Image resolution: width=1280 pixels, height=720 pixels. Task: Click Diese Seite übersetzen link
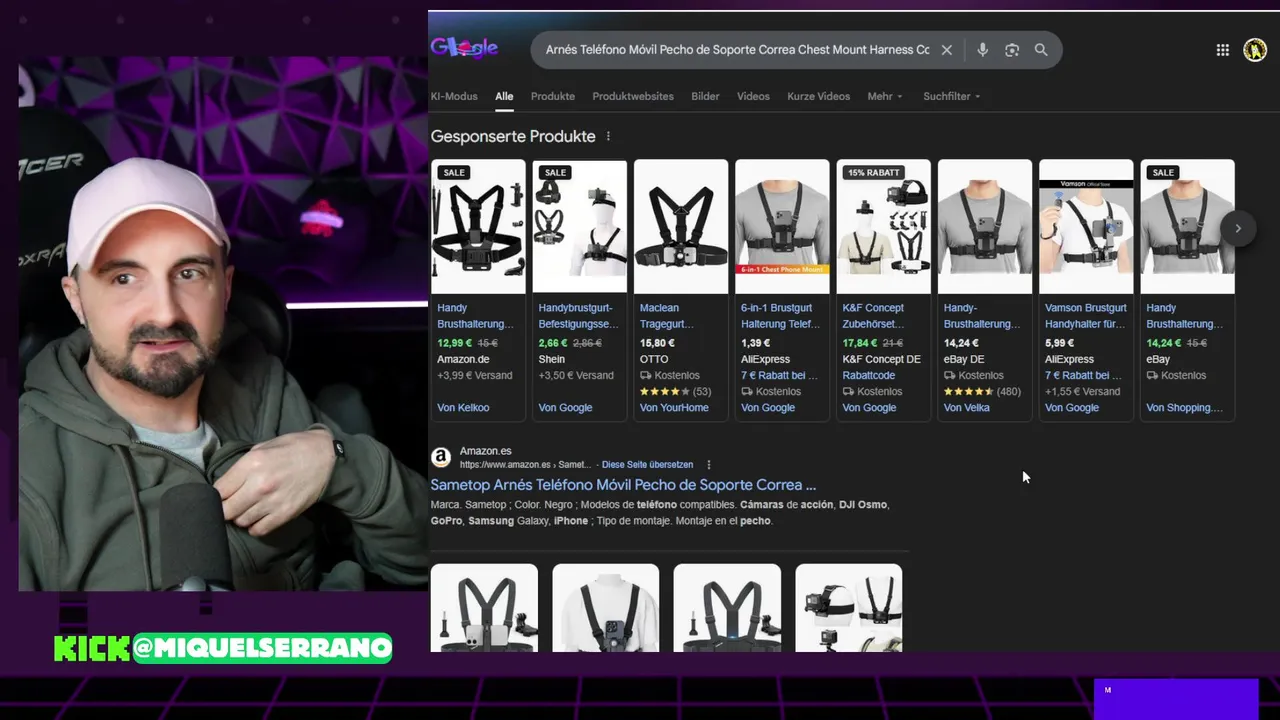(x=647, y=465)
